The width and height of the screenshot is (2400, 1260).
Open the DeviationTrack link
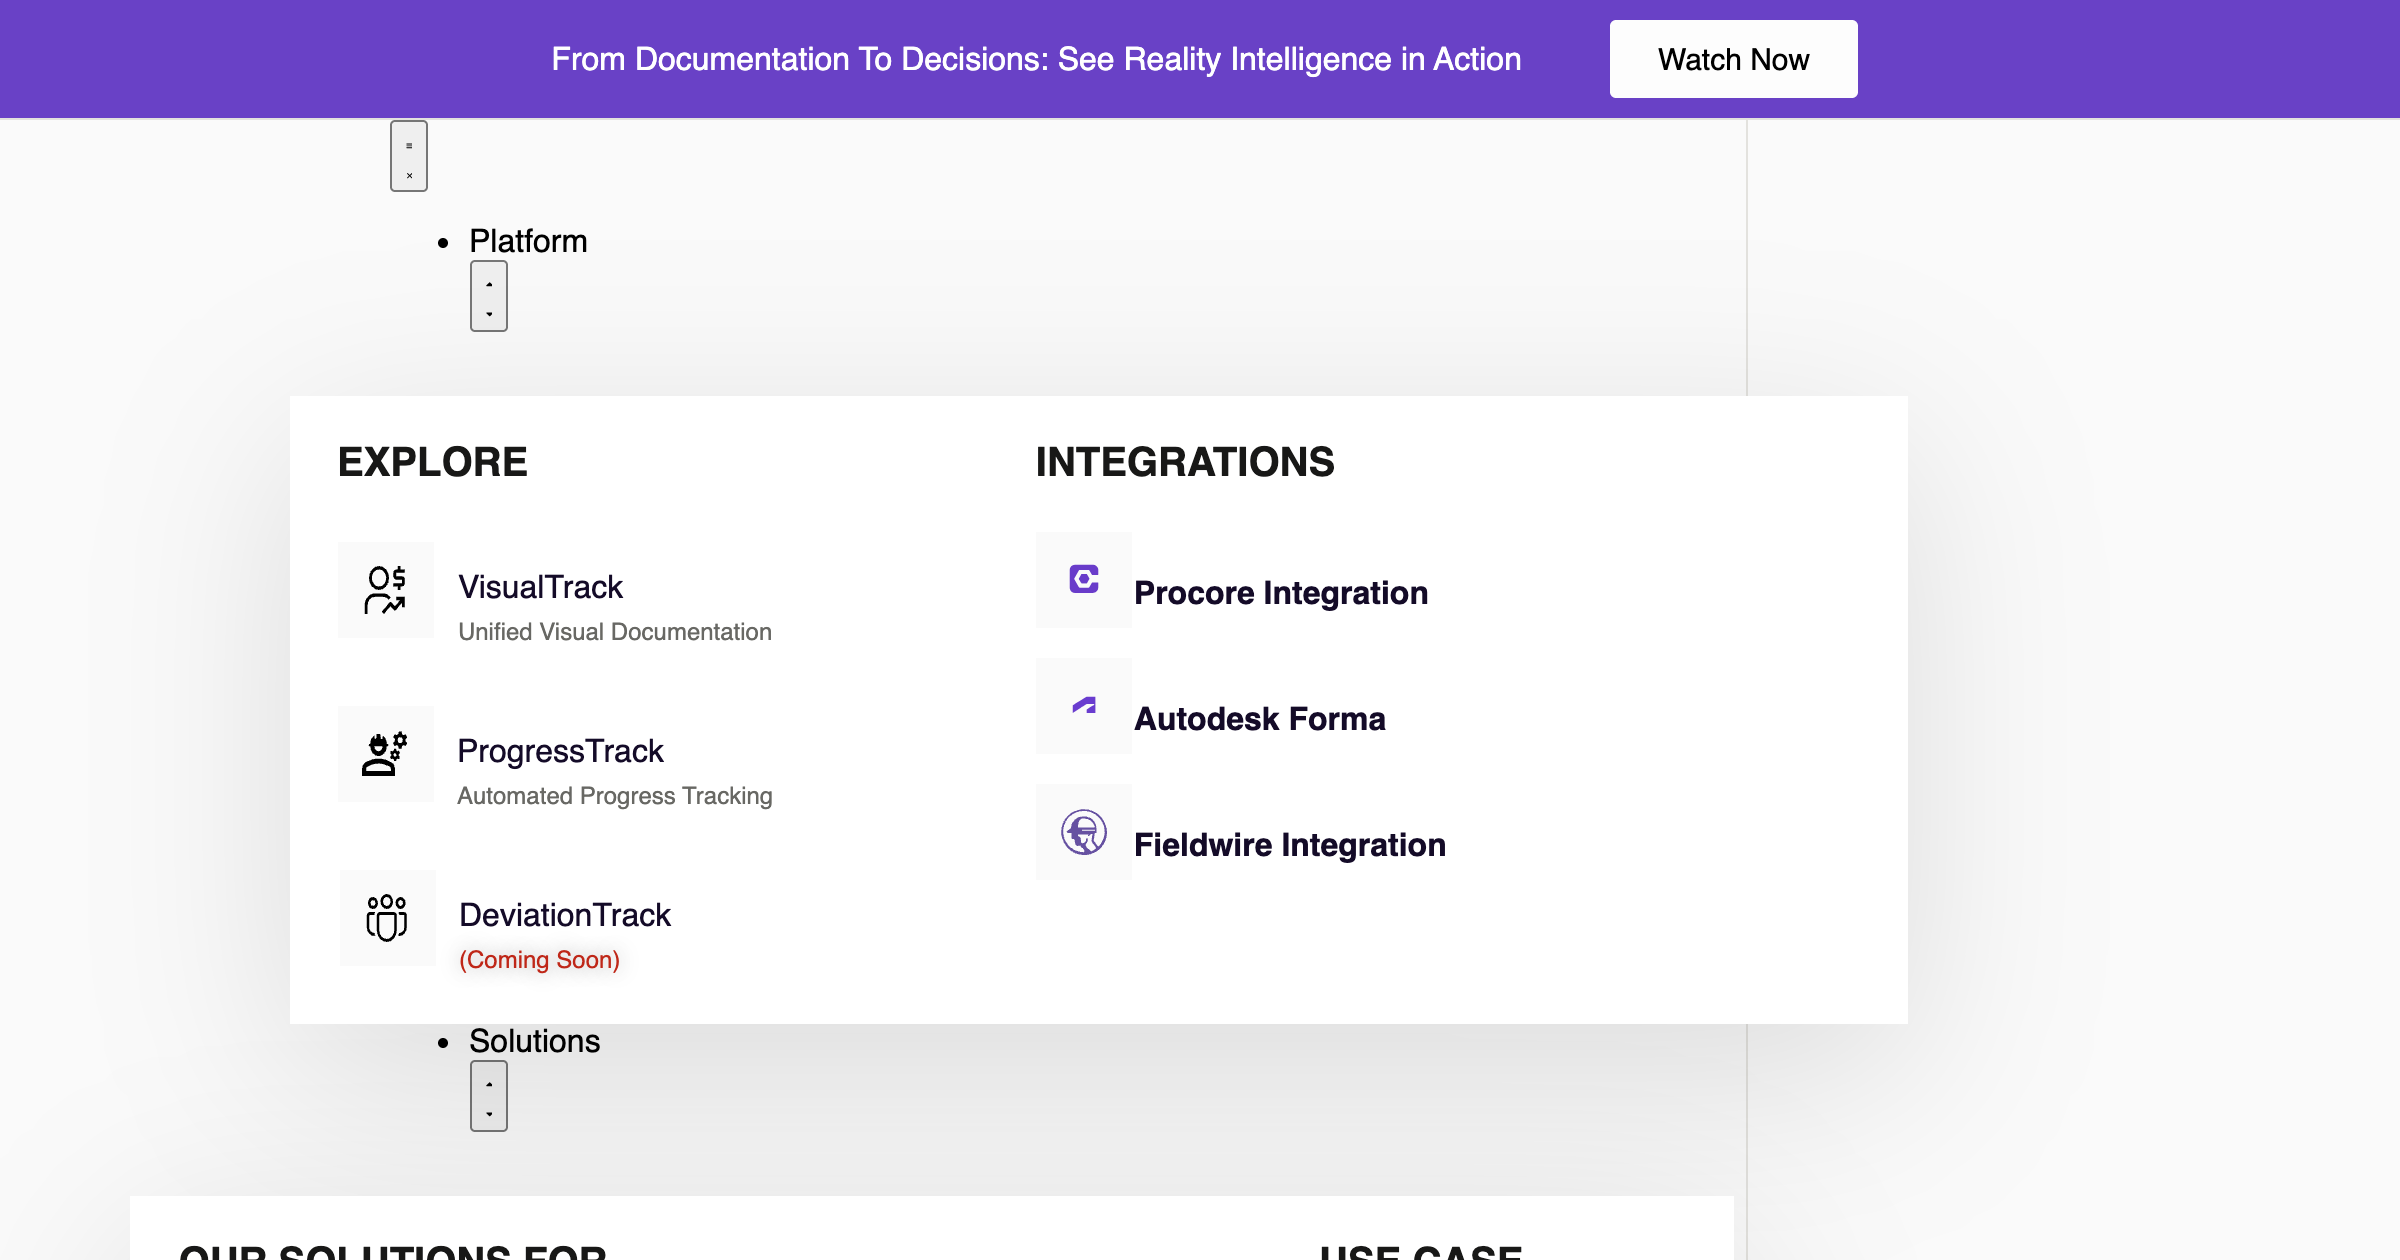565,915
